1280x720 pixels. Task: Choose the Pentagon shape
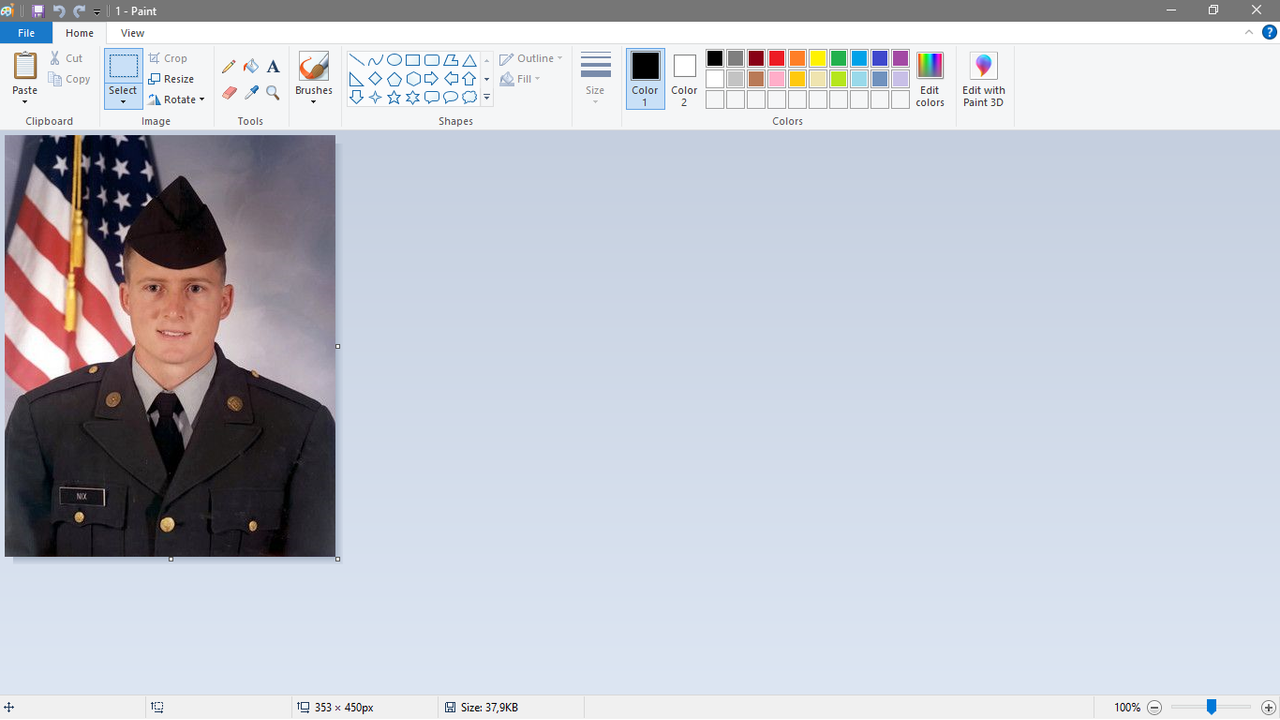[x=394, y=79]
